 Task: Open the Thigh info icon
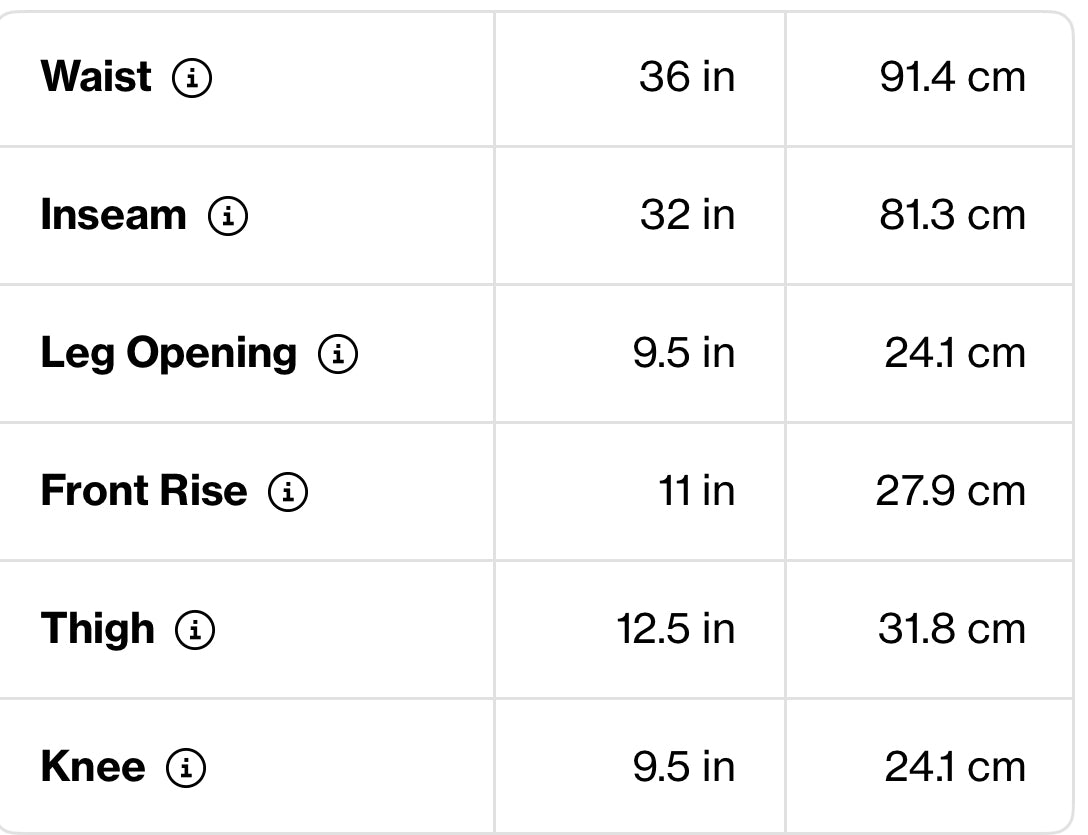[x=195, y=630]
